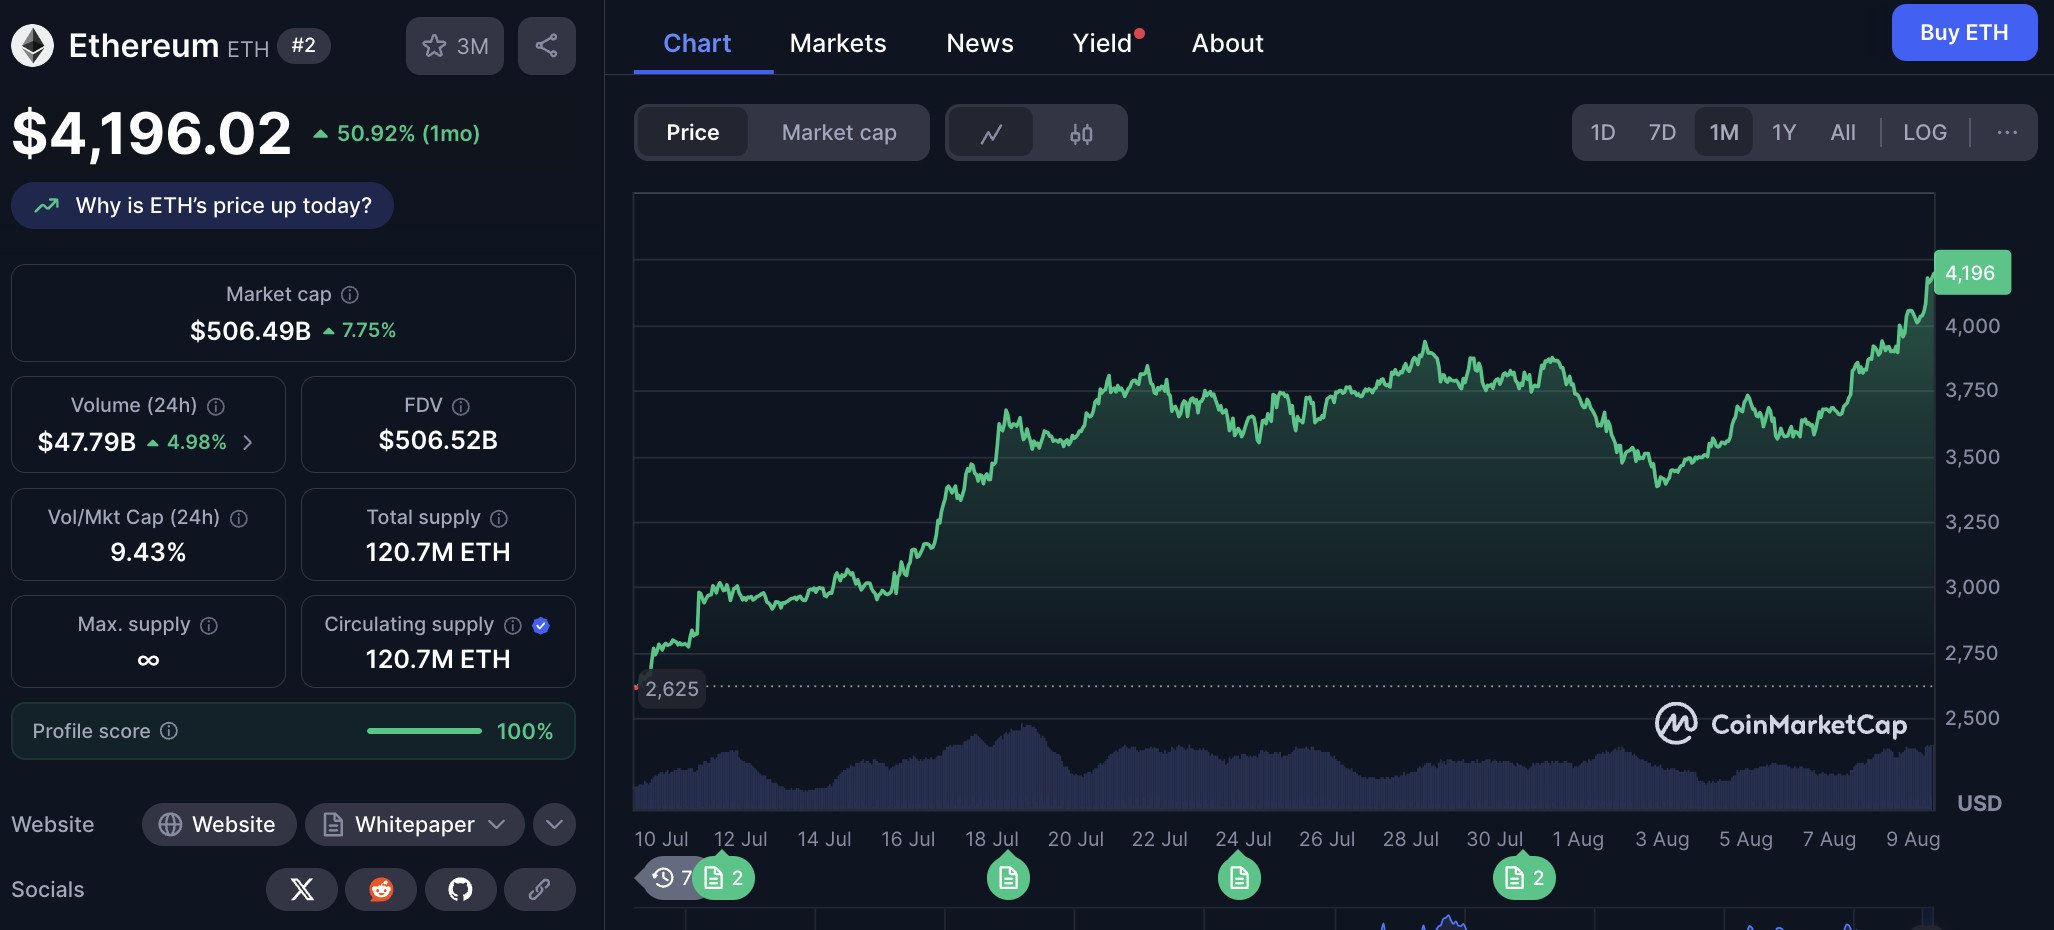Click the share icon button
Screen dimensions: 2054x930
coord(547,46)
